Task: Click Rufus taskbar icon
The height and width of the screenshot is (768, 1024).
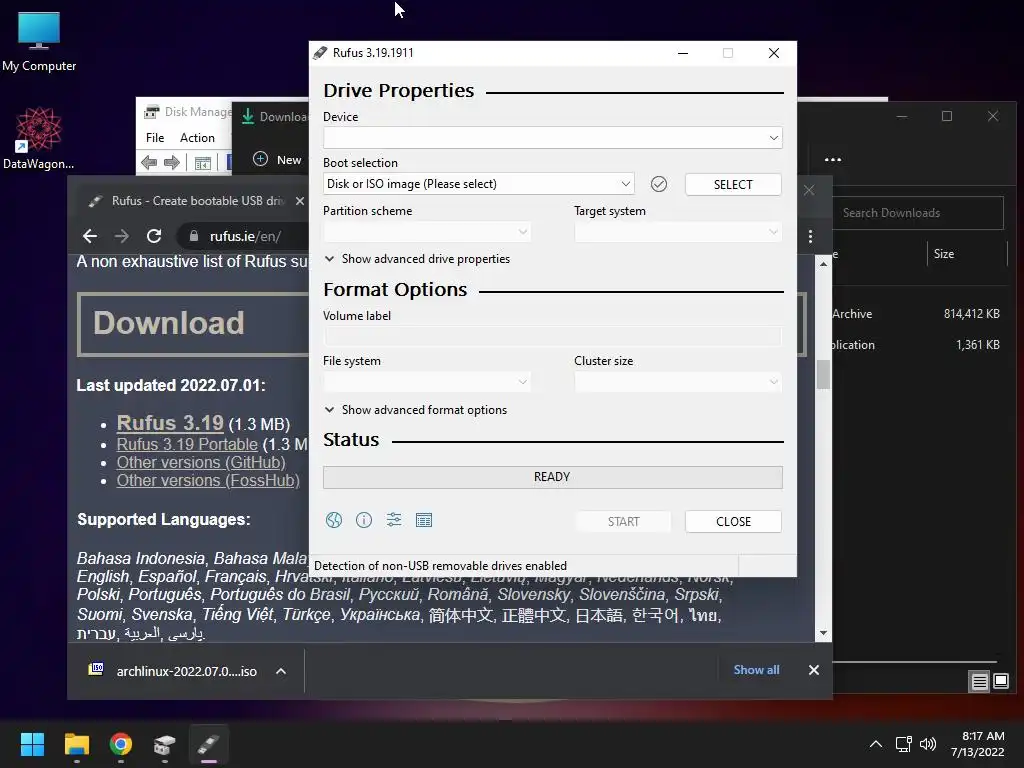Action: tap(209, 744)
